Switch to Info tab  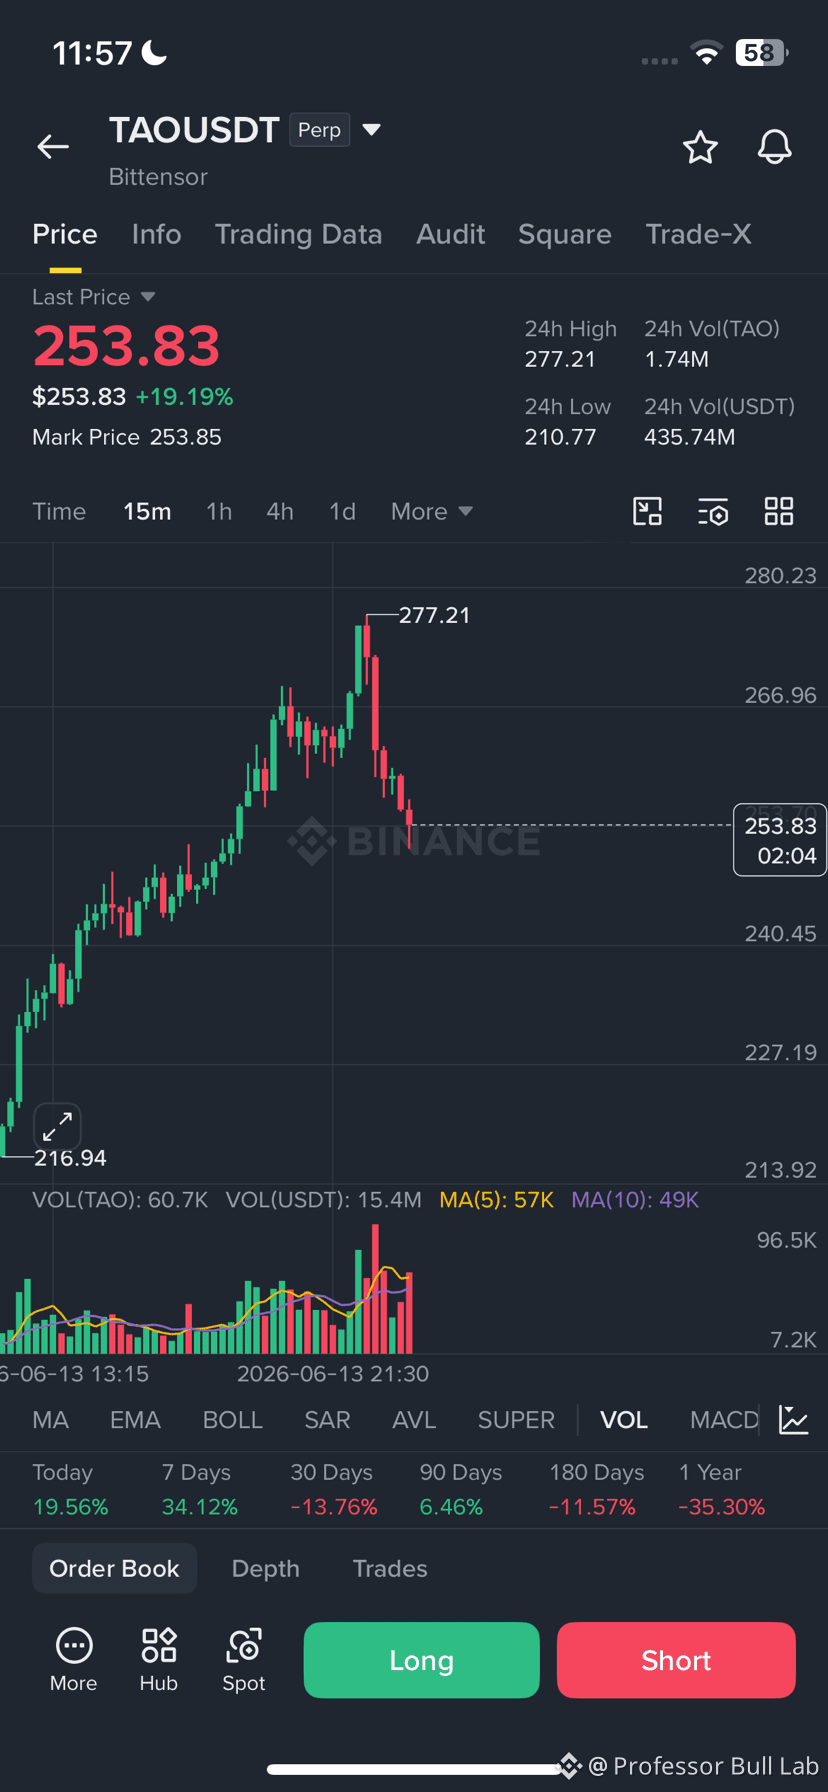coord(157,234)
